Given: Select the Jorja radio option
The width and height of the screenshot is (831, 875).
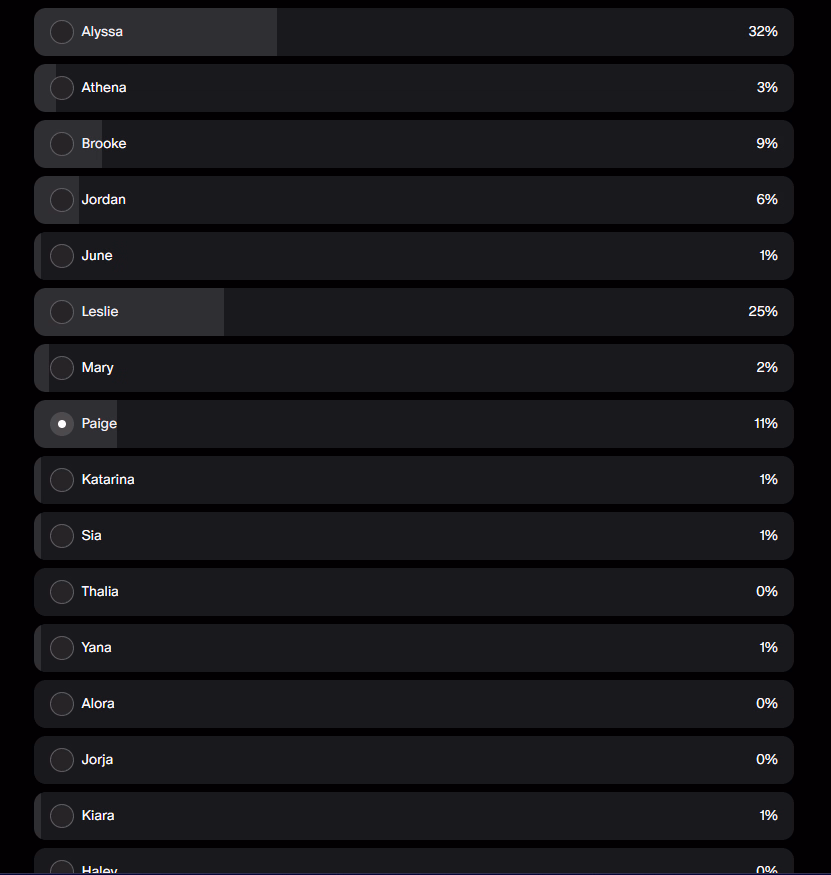Looking at the screenshot, I should click(x=62, y=760).
